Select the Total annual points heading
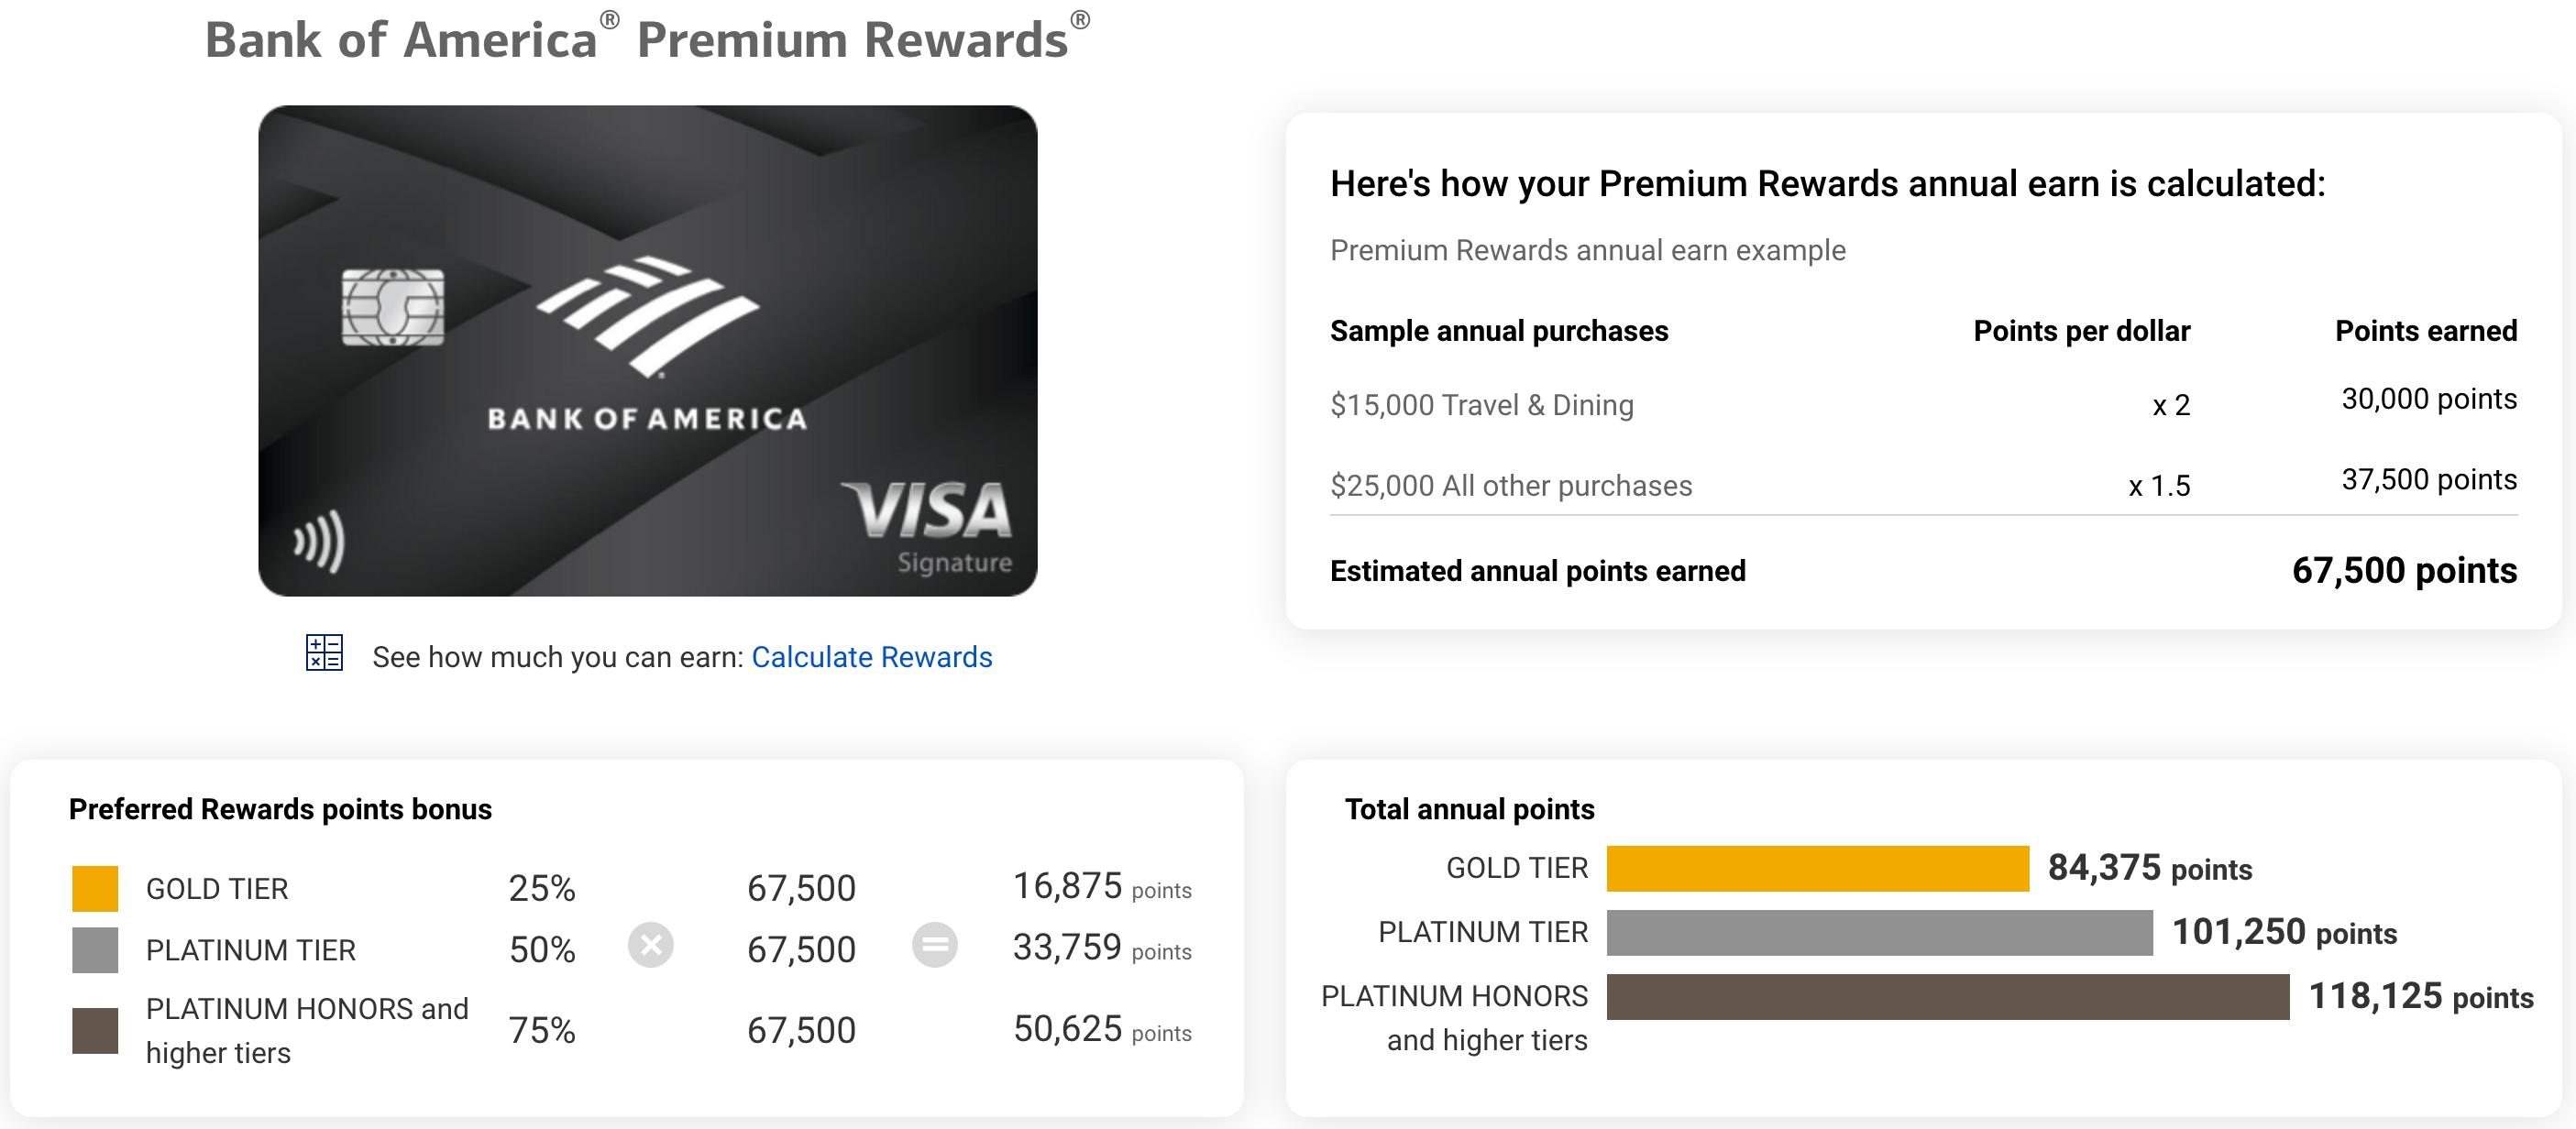Screen dimensions: 2576x1129 coord(1470,809)
